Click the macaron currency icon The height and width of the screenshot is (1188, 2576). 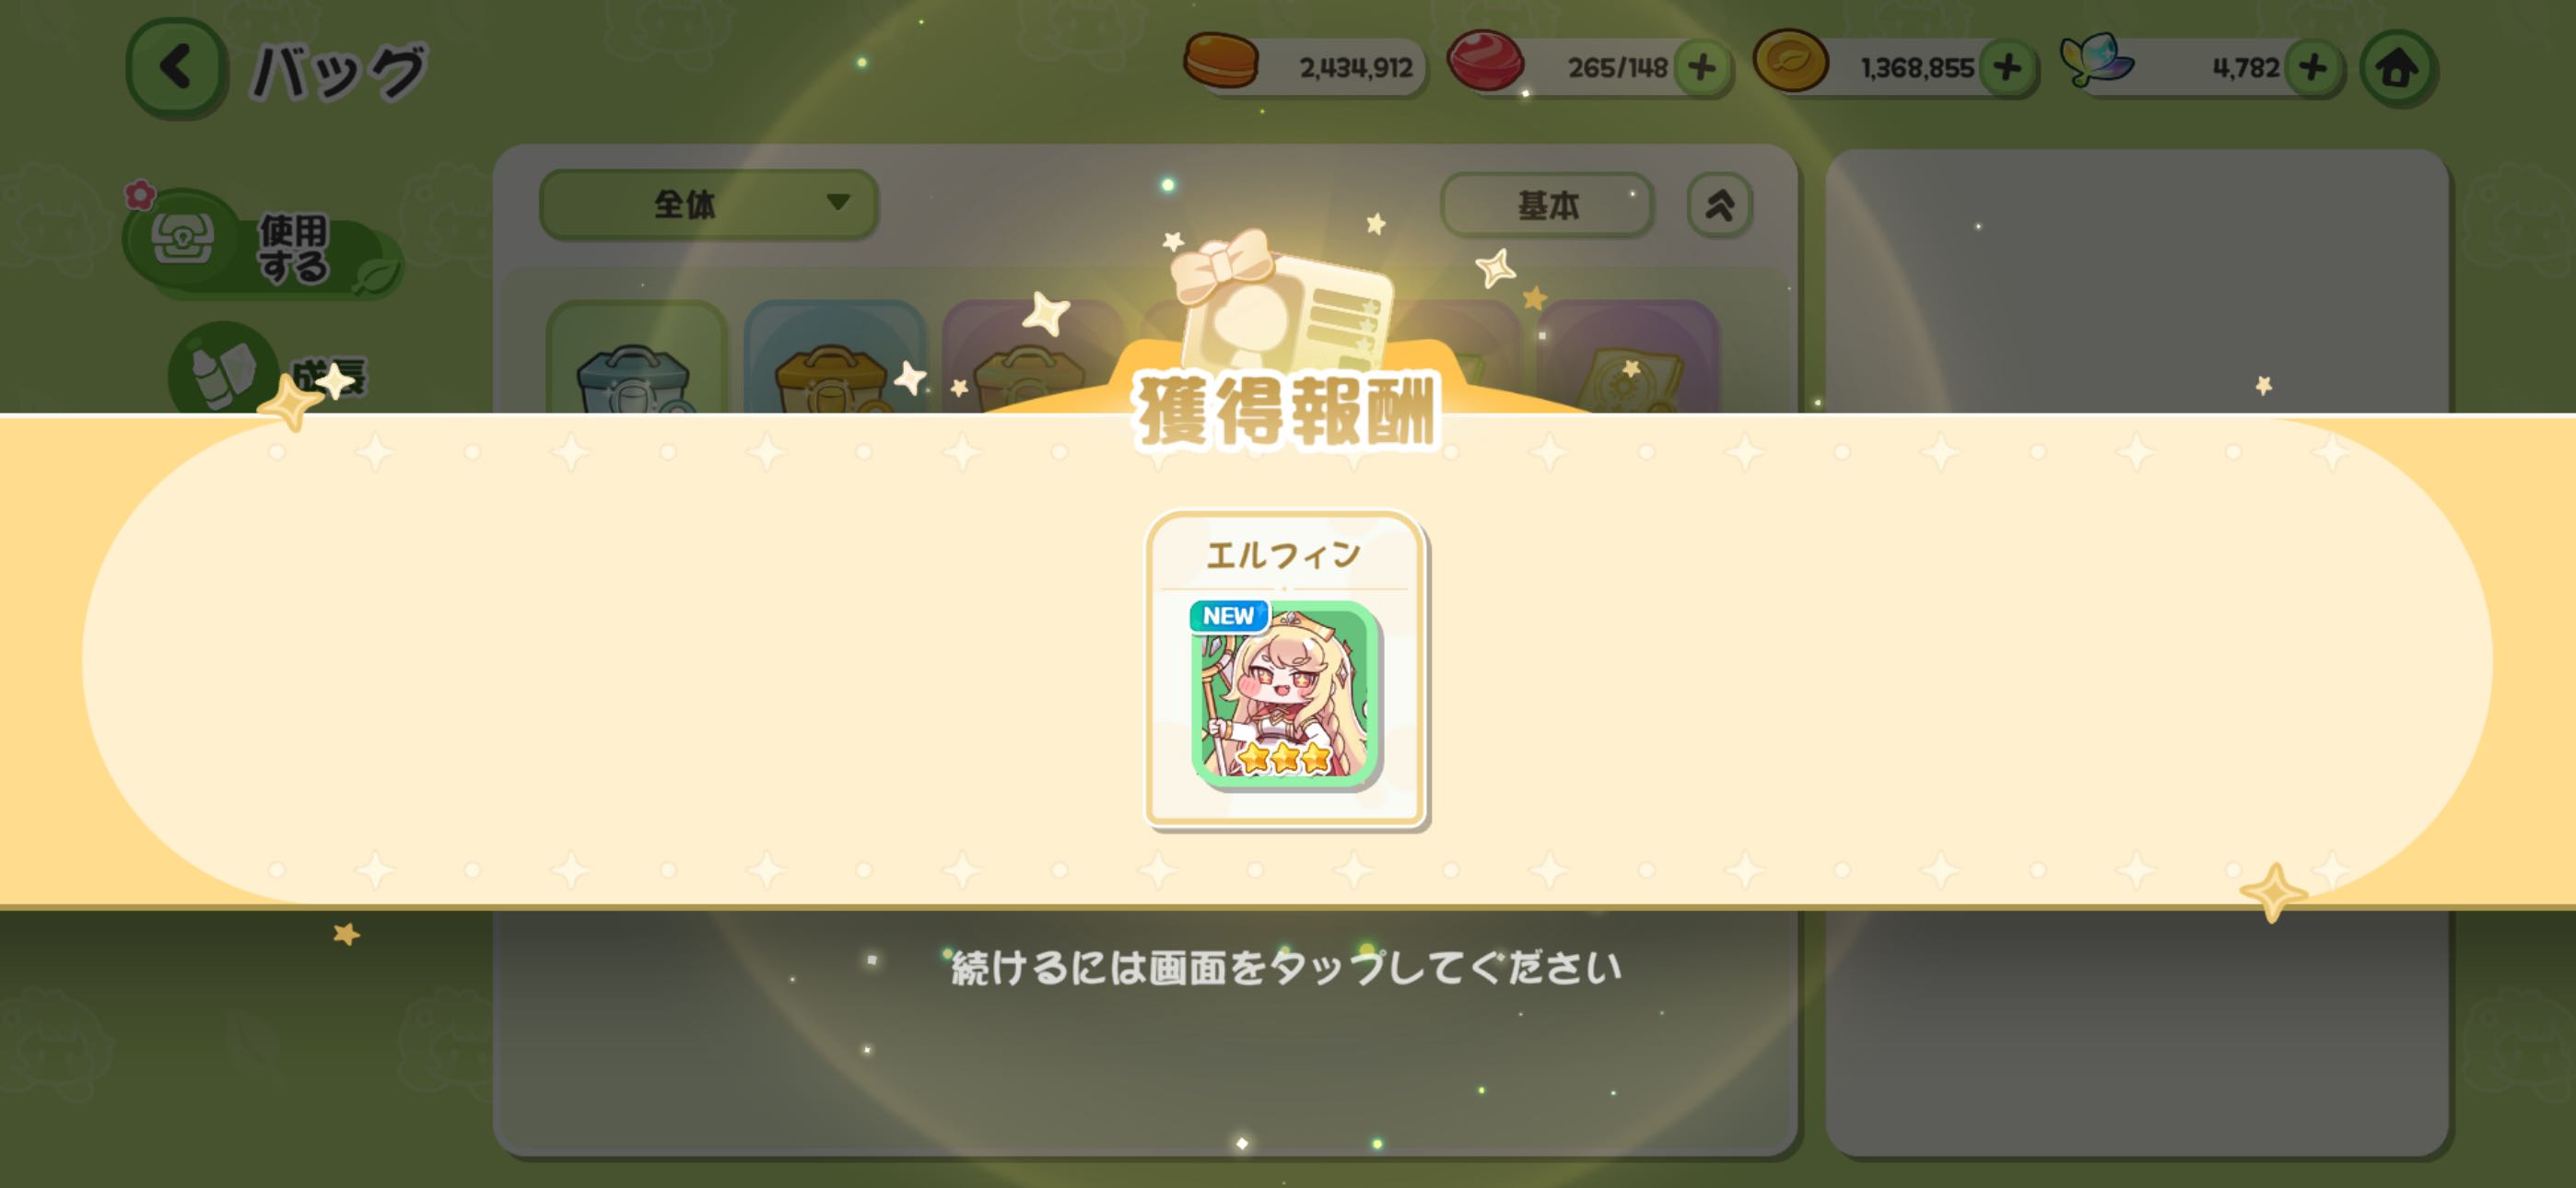pos(1221,60)
